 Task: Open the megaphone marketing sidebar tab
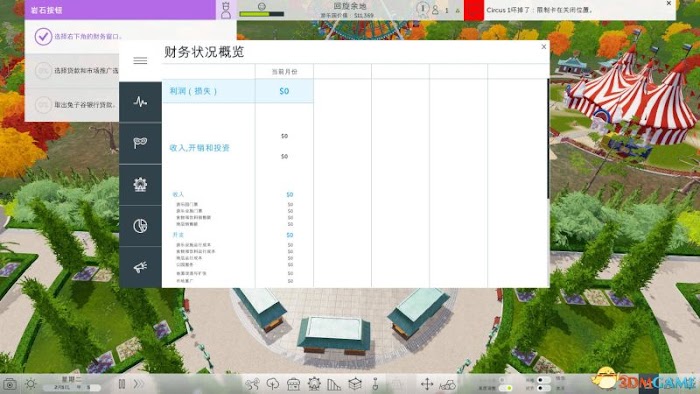[x=140, y=267]
